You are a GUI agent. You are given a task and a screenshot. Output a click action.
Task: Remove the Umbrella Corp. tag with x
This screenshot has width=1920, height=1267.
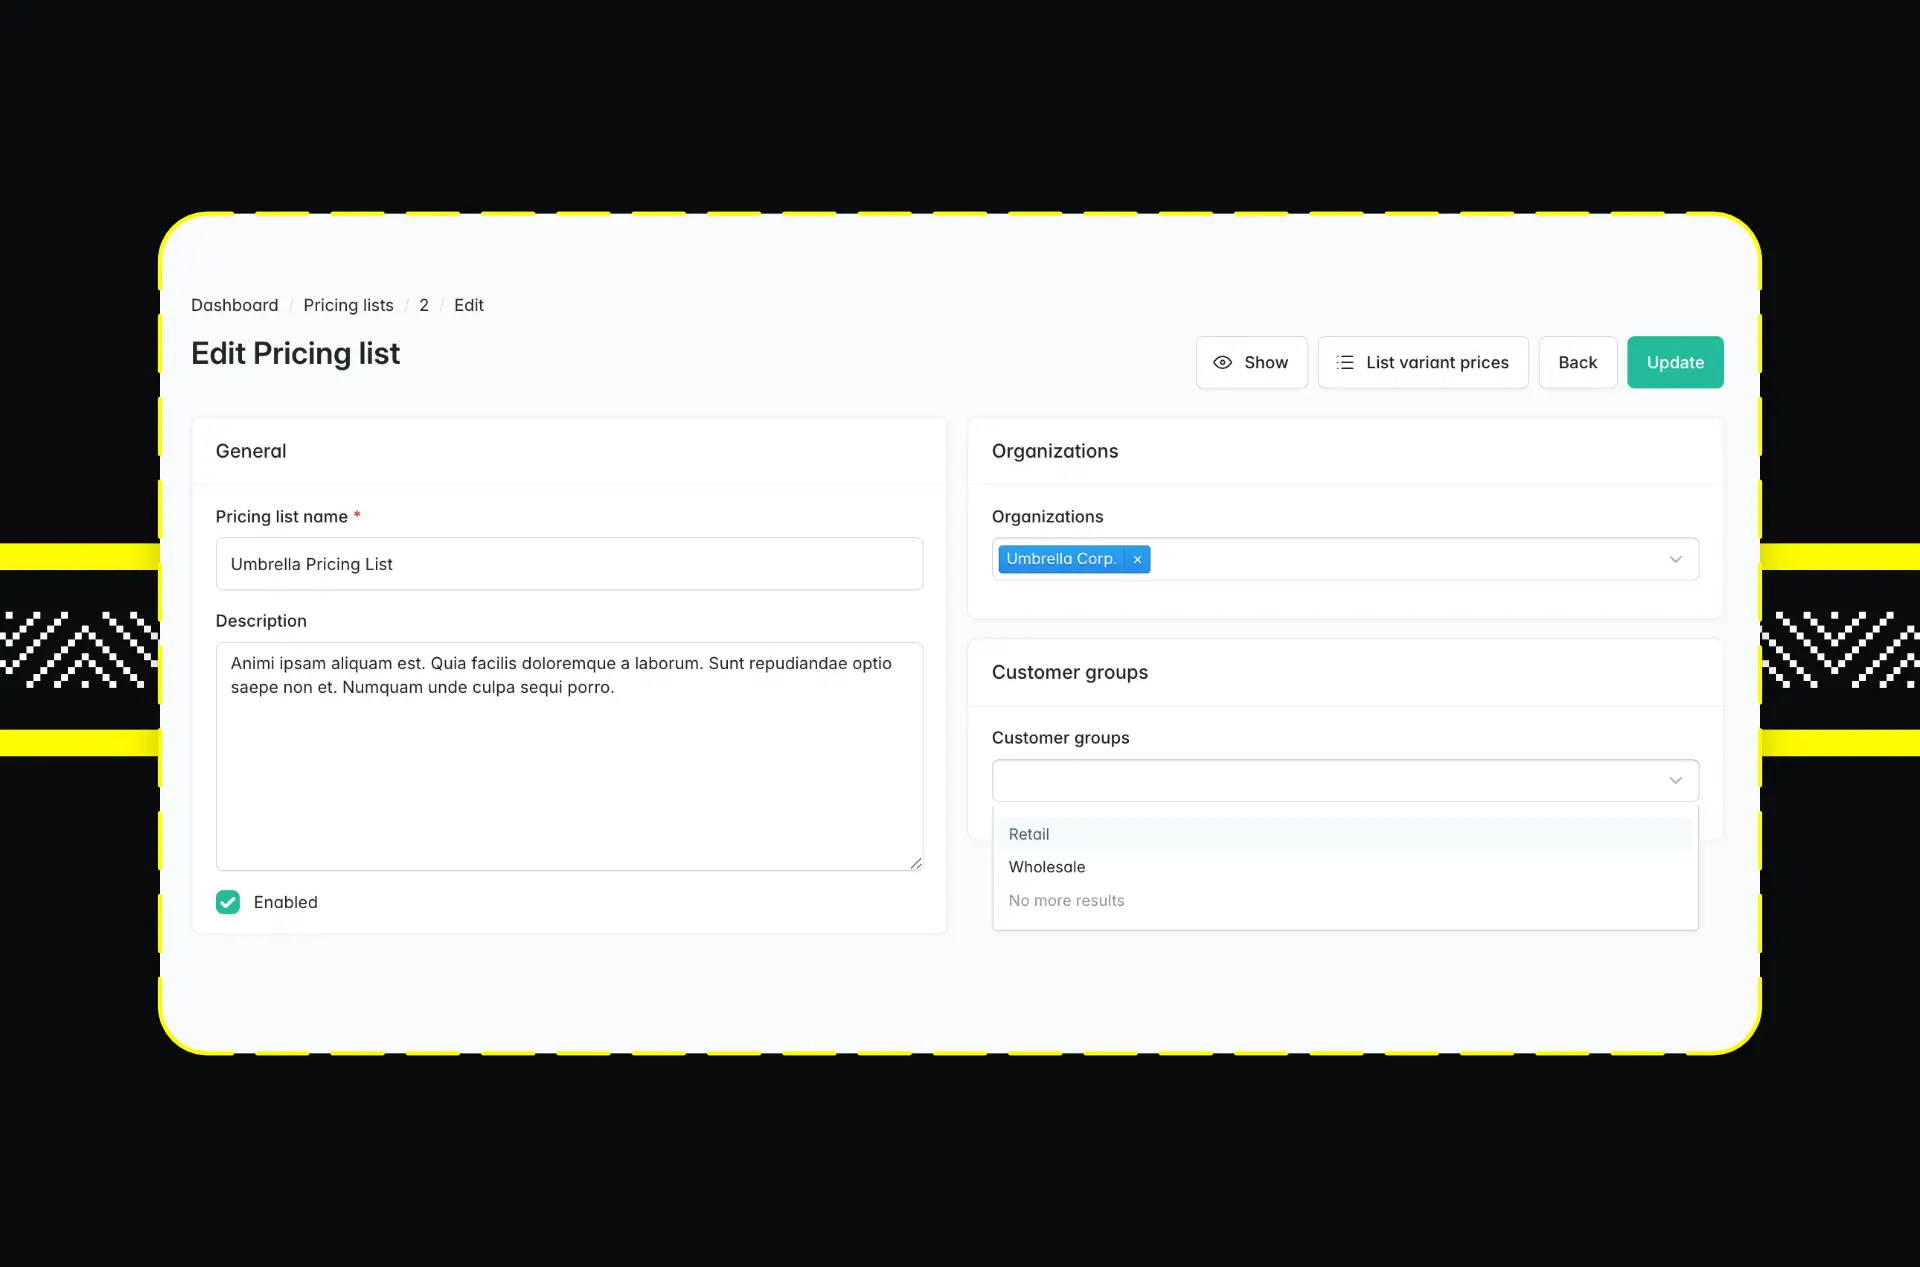click(x=1137, y=559)
